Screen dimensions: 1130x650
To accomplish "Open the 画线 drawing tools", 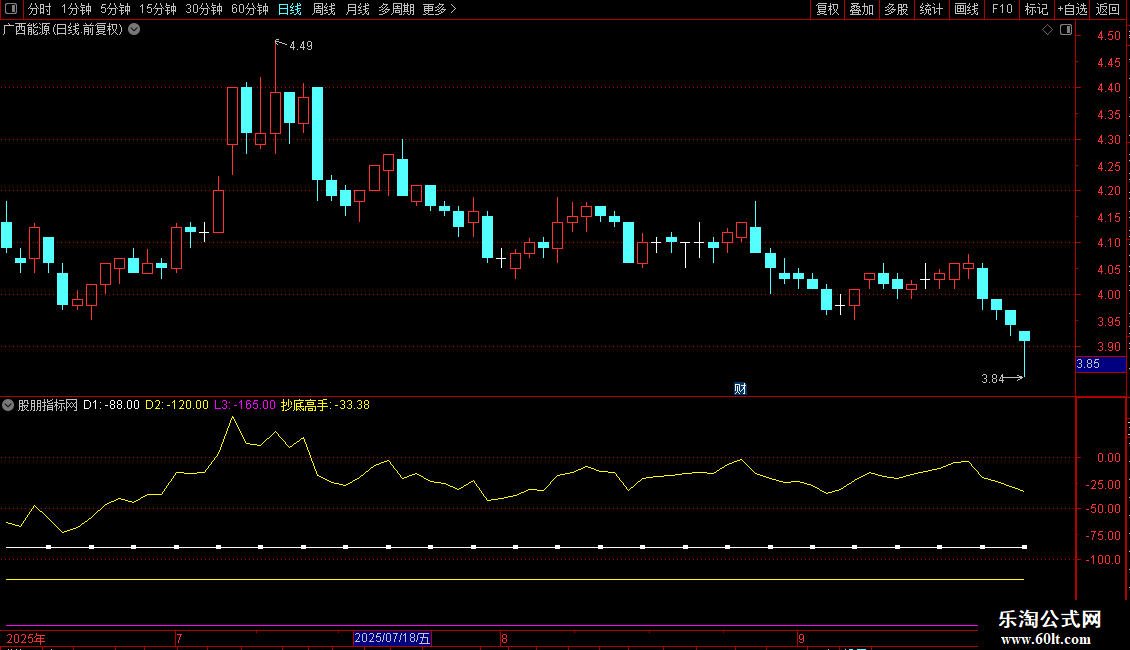I will point(966,9).
